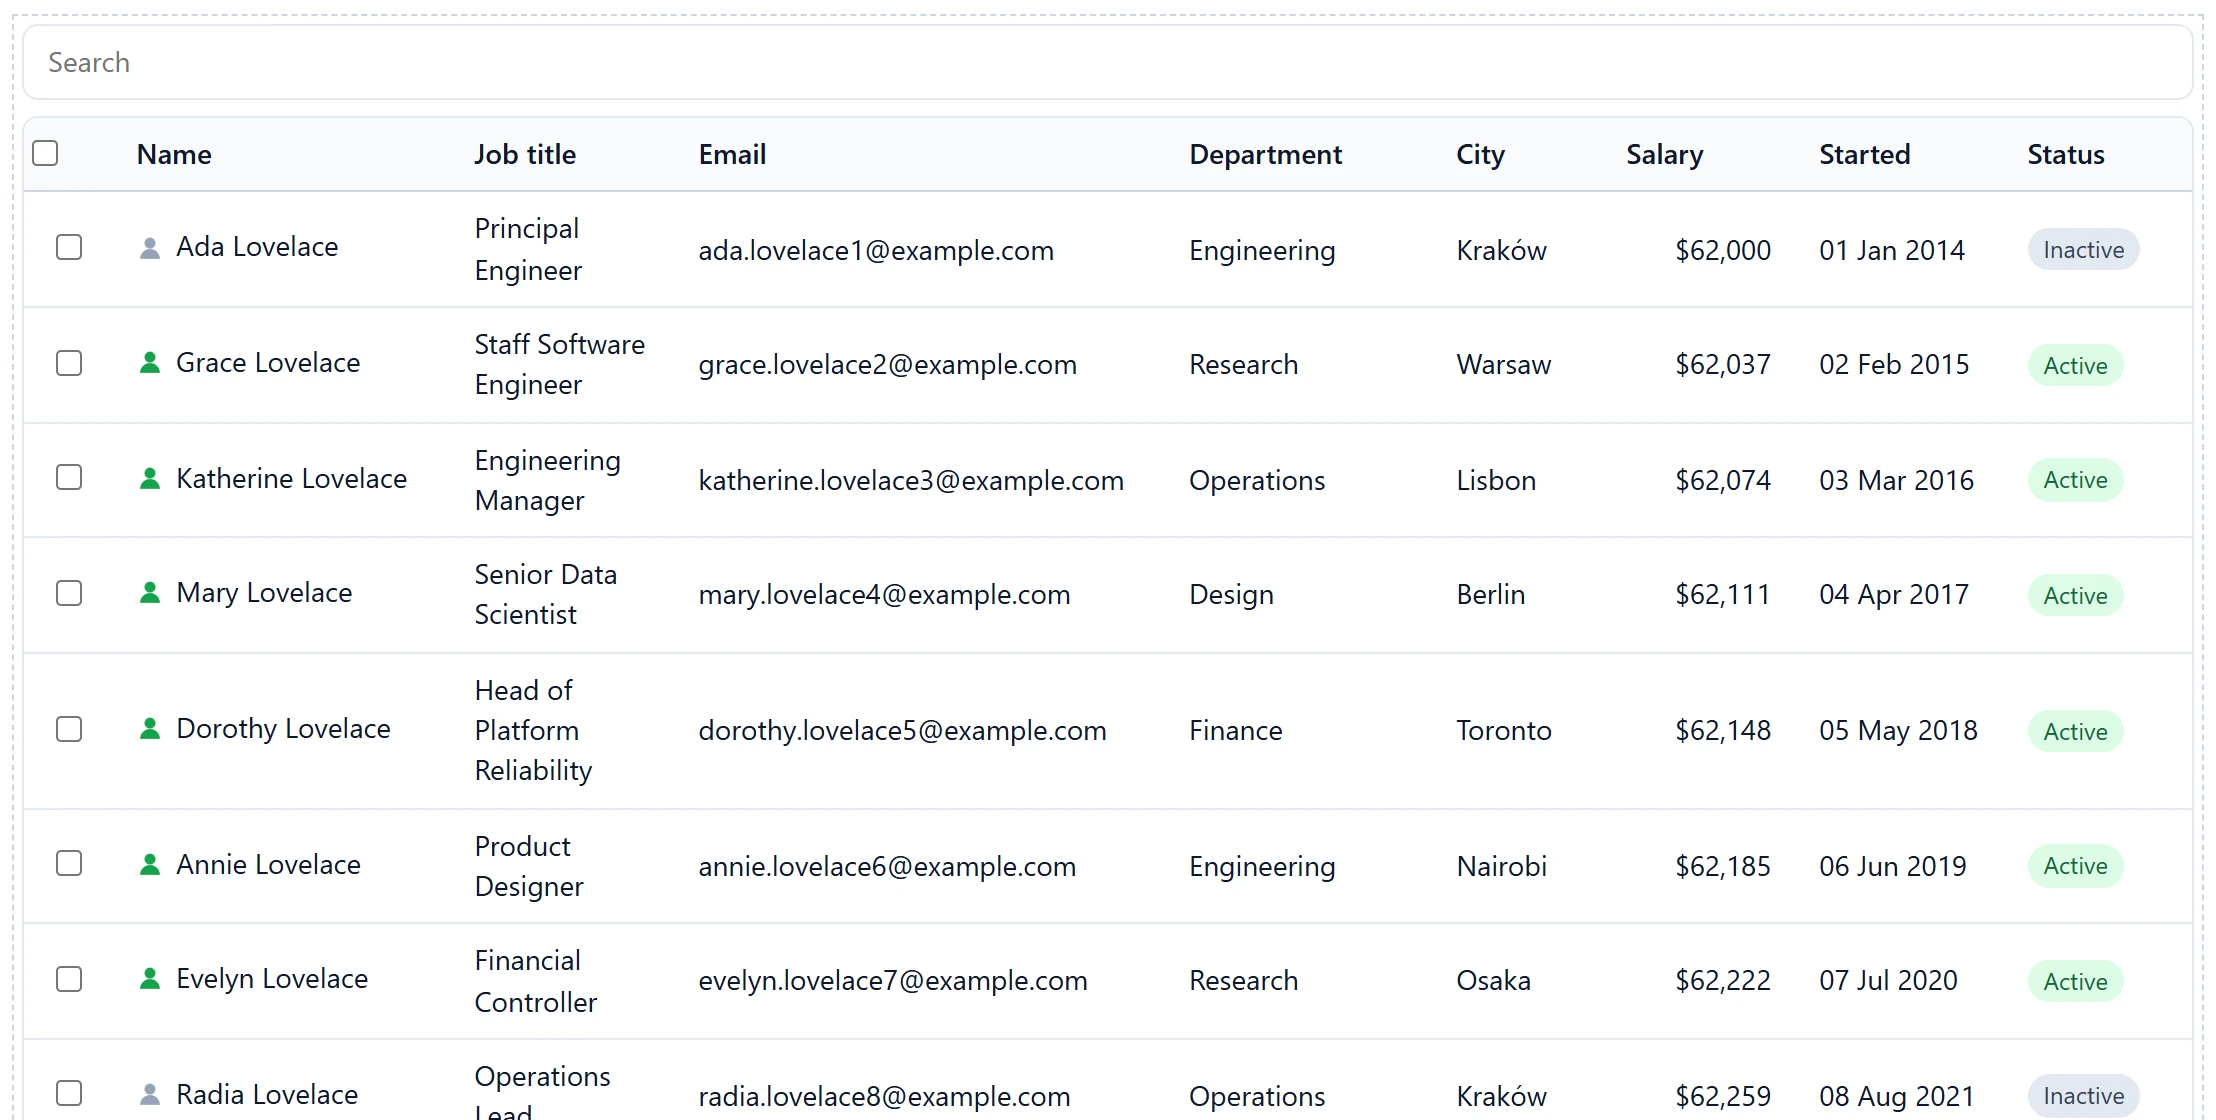Click the job title Head of Platform Reliability
Screen dimensions: 2216x1120
tap(533, 730)
